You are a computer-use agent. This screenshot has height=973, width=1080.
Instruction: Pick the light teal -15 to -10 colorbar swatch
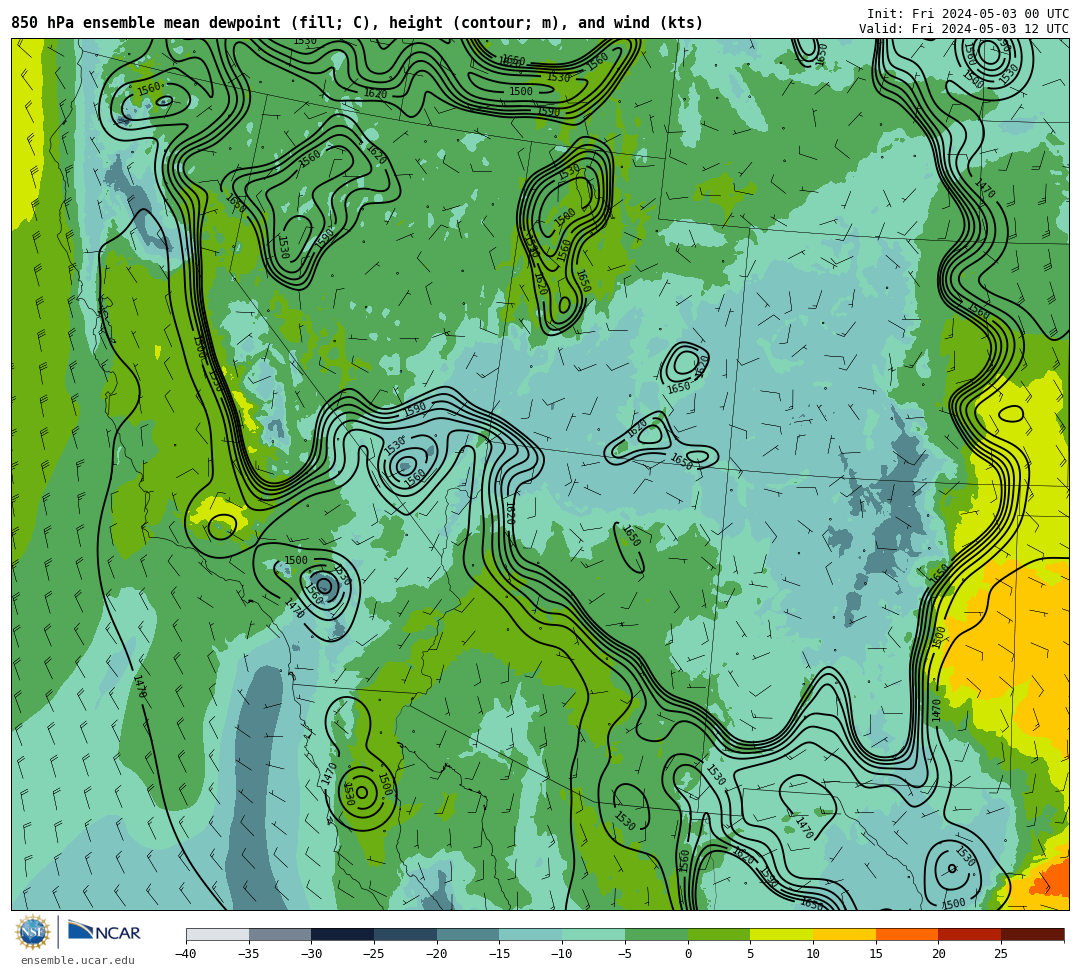[531, 934]
